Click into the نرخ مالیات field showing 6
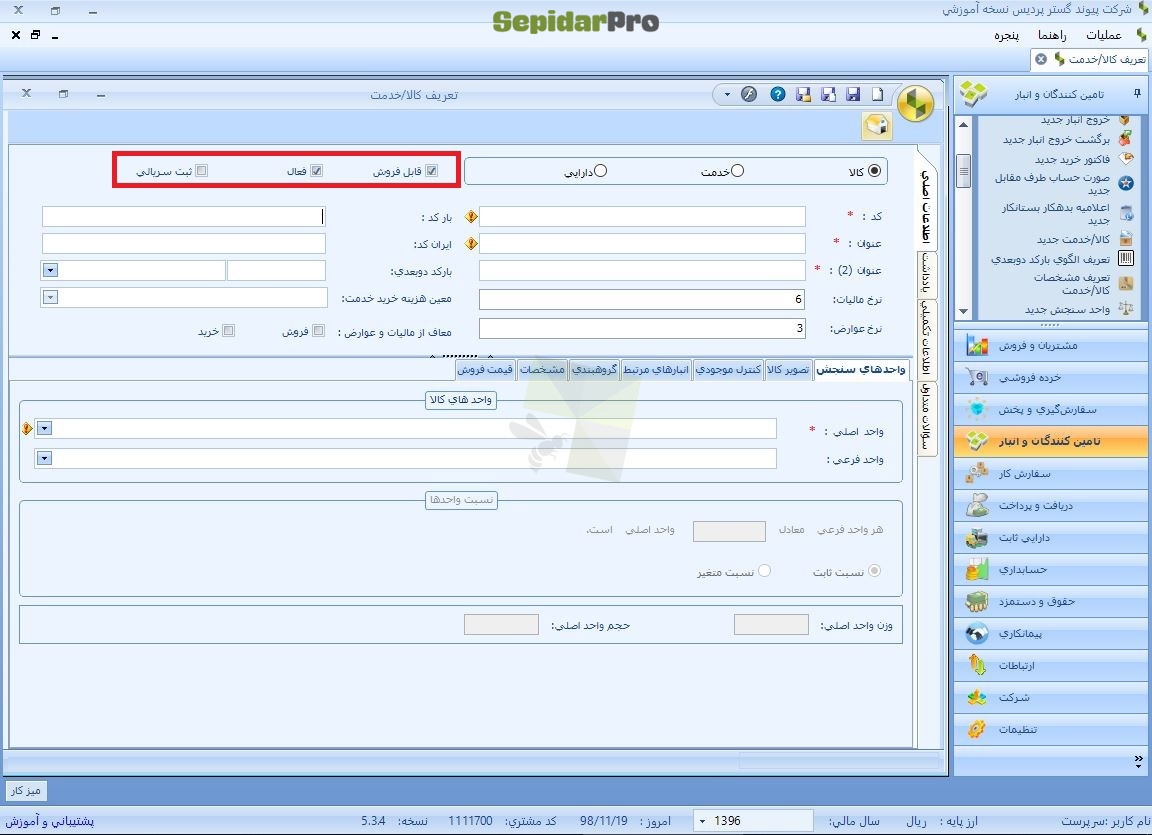 coord(642,300)
